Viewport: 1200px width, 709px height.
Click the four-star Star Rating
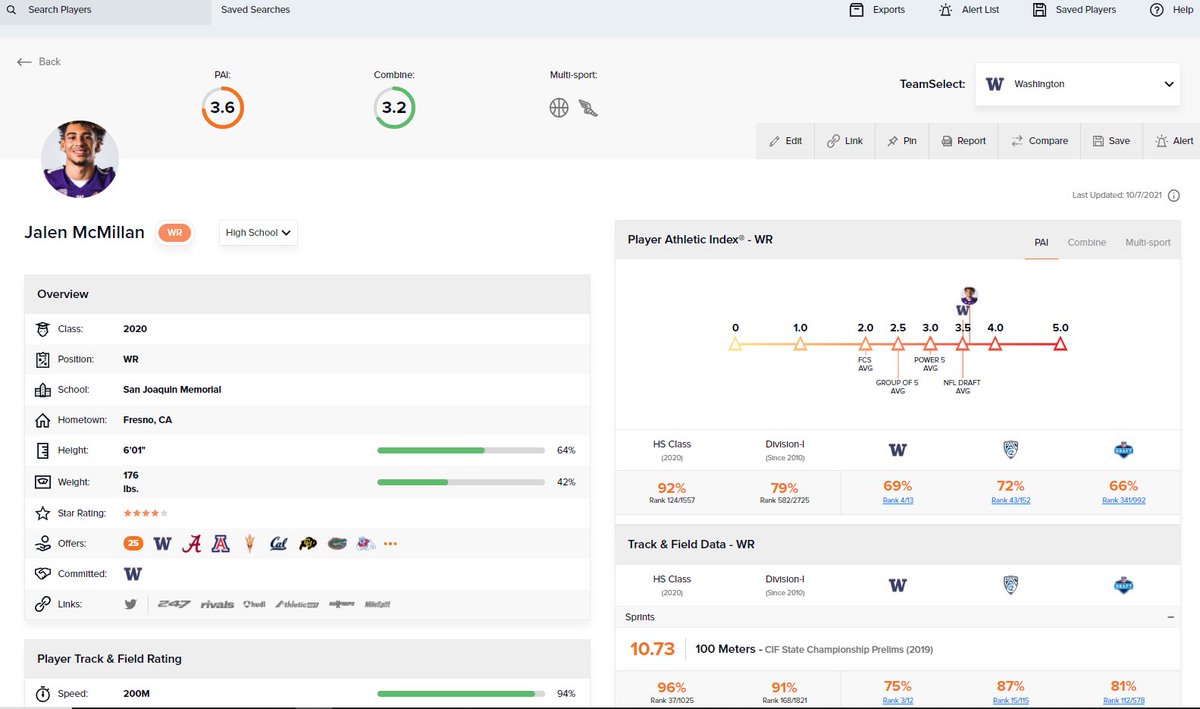pyautogui.click(x=145, y=513)
